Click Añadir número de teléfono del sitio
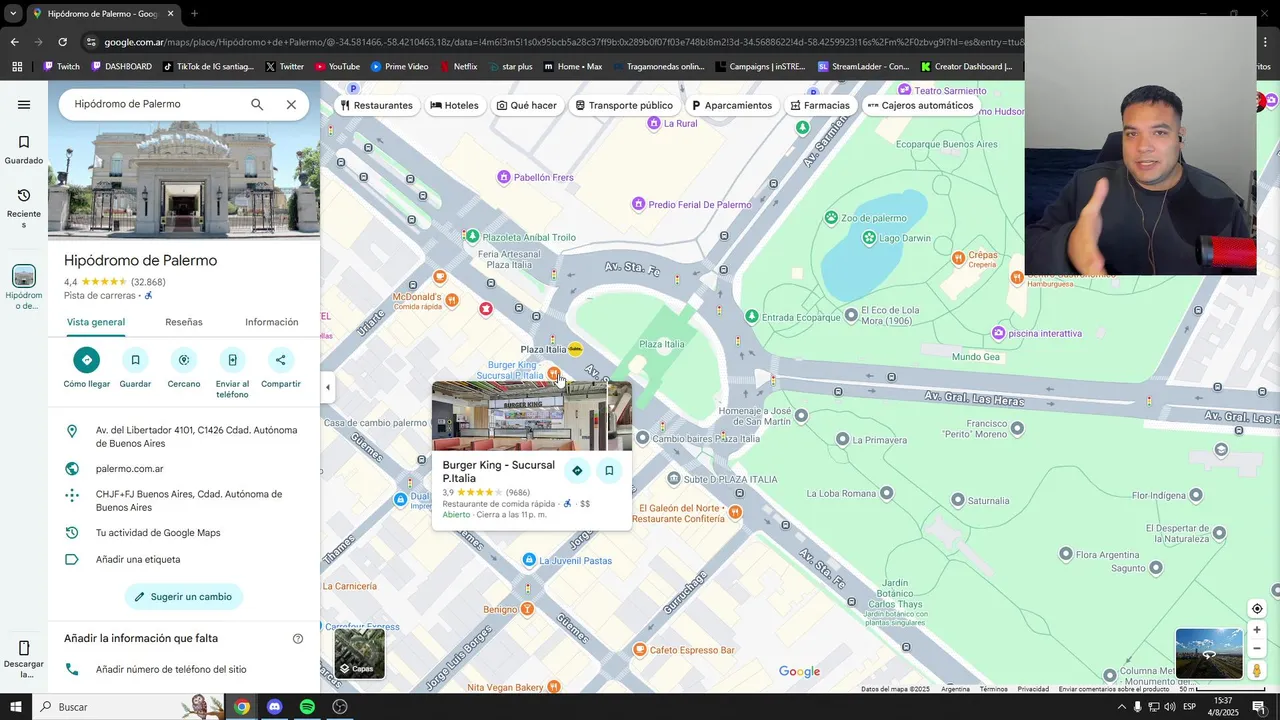1280x720 pixels. (171, 670)
